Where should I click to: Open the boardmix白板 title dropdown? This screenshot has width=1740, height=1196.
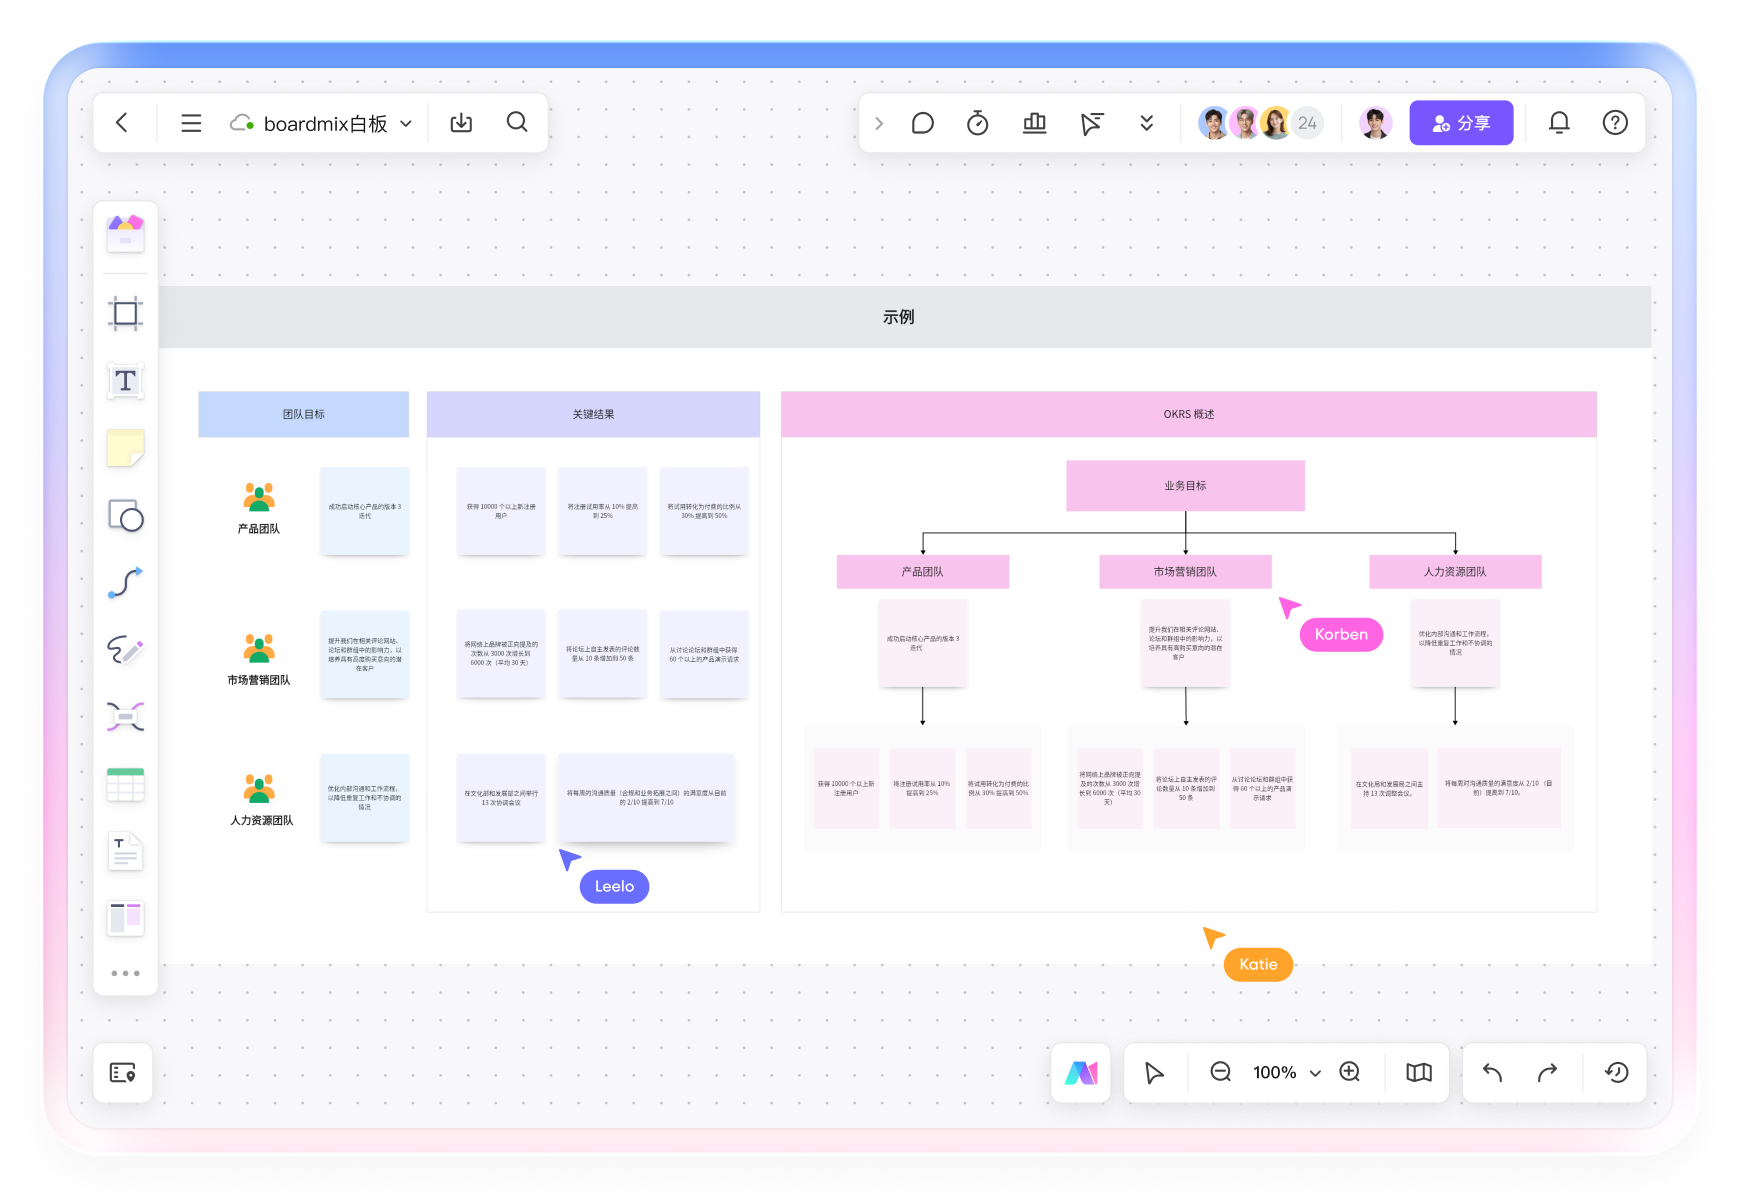coord(406,122)
